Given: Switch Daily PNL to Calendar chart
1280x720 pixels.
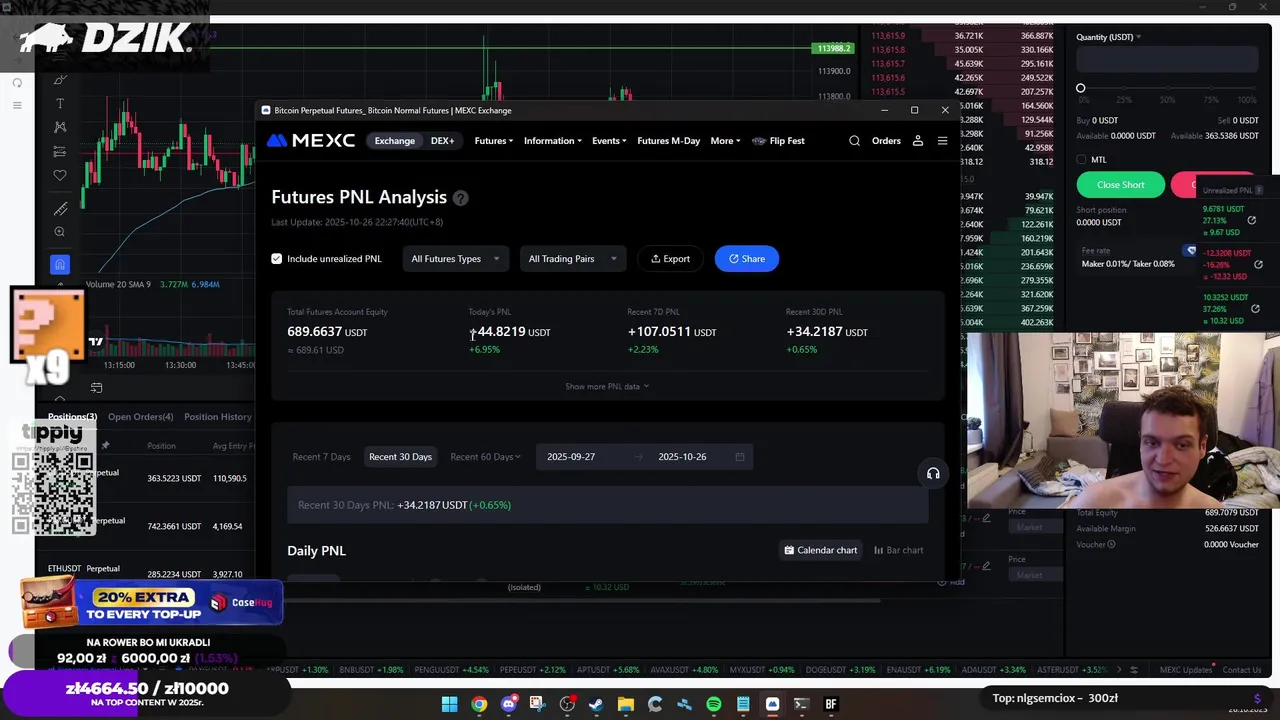Looking at the screenshot, I should click(x=820, y=550).
